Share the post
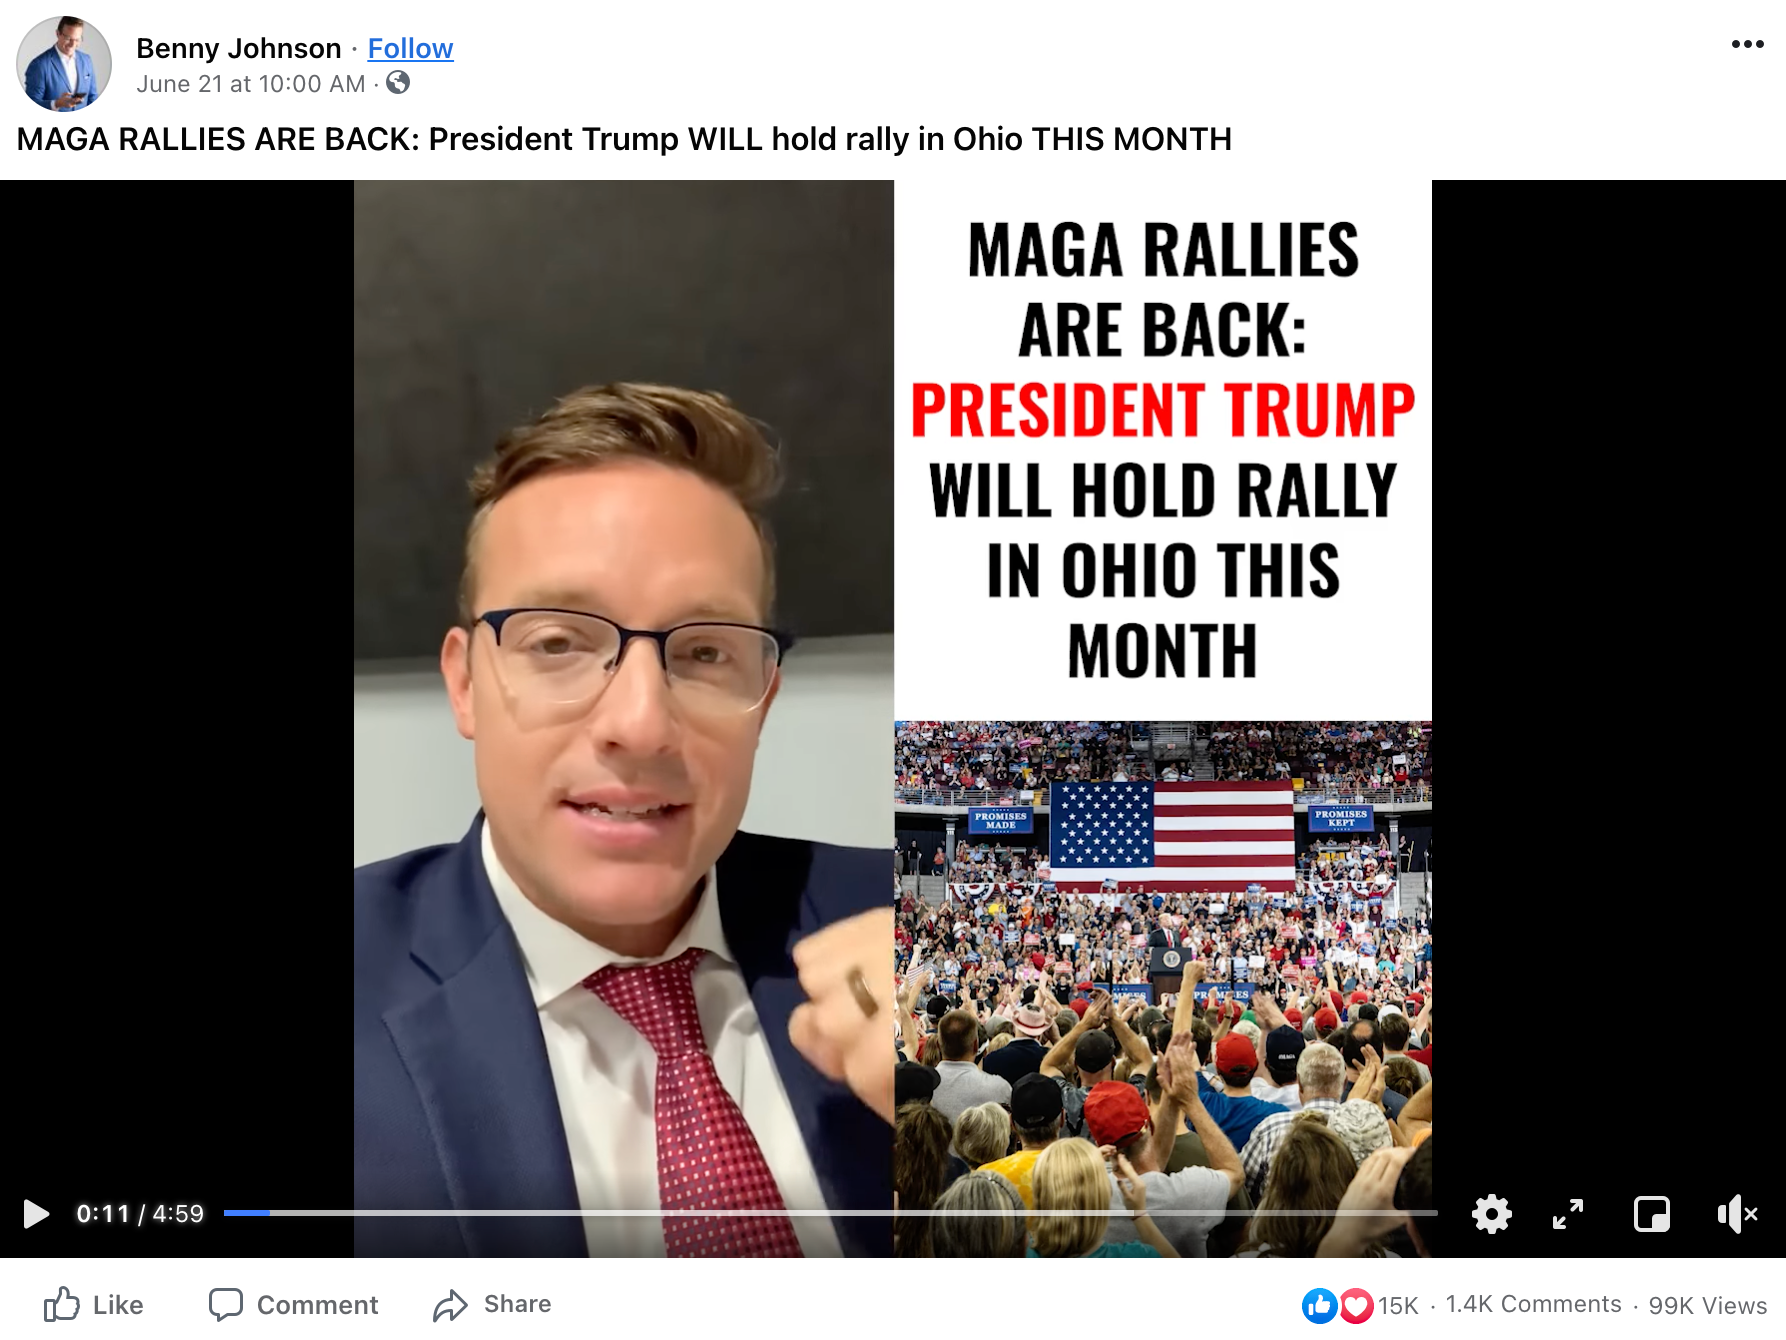Image resolution: width=1786 pixels, height=1340 pixels. 492,1304
